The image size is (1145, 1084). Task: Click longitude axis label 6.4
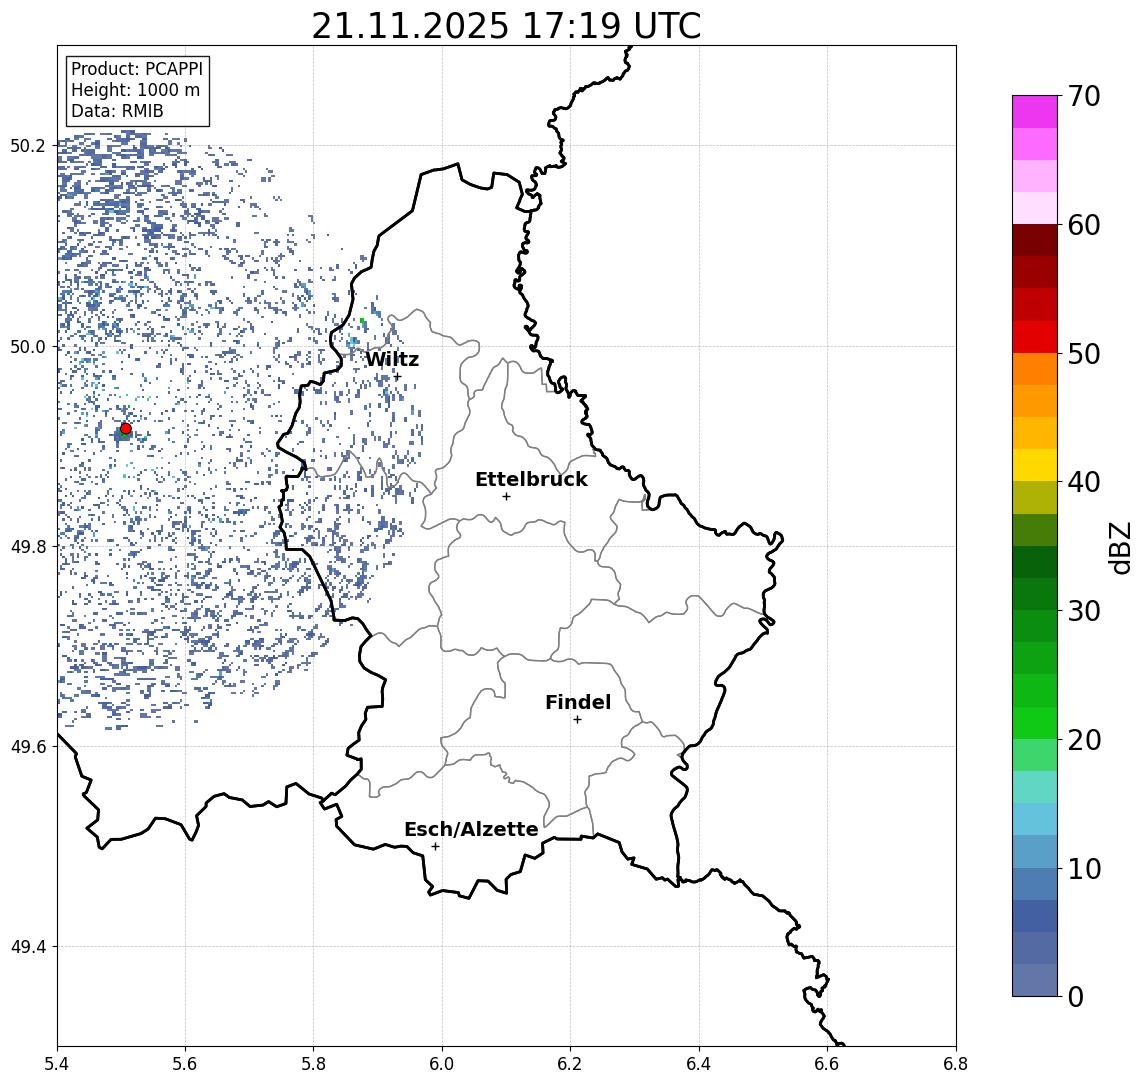point(699,1064)
